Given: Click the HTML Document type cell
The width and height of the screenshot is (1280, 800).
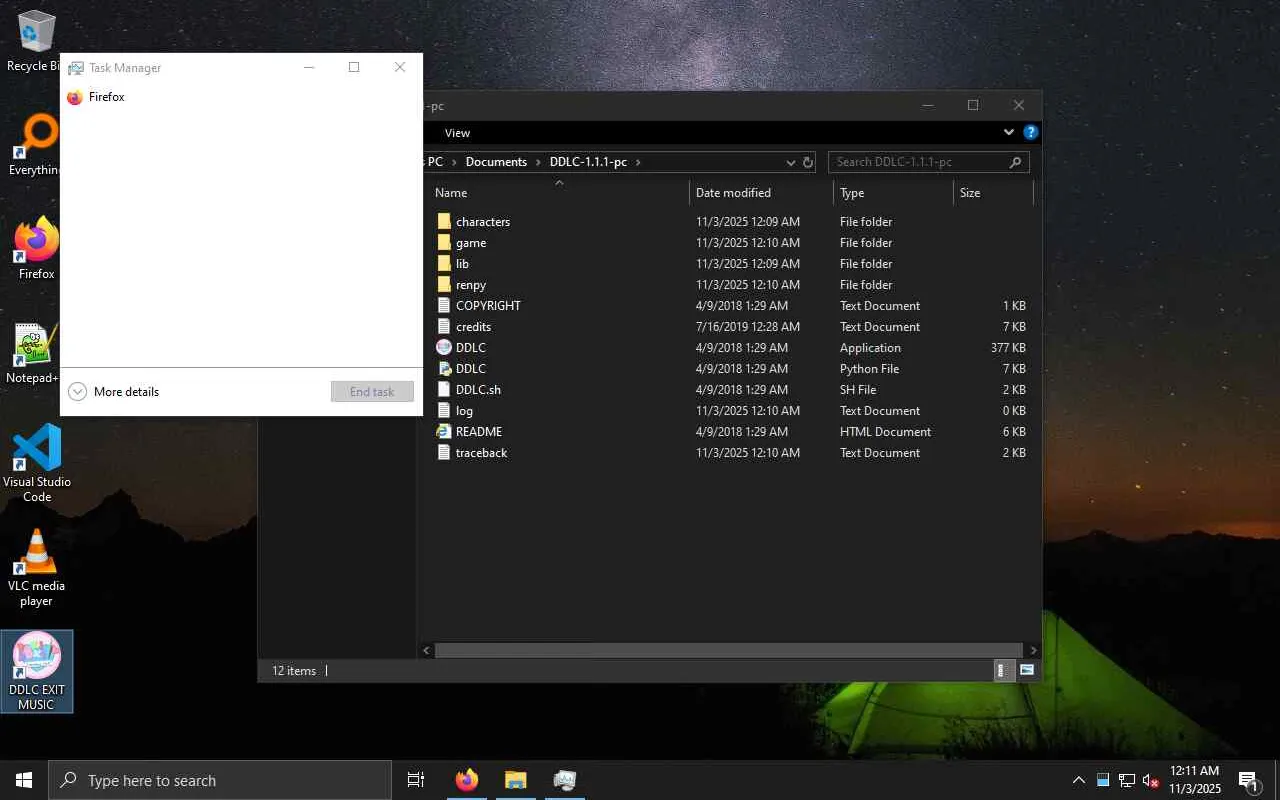Looking at the screenshot, I should click(x=885, y=432).
